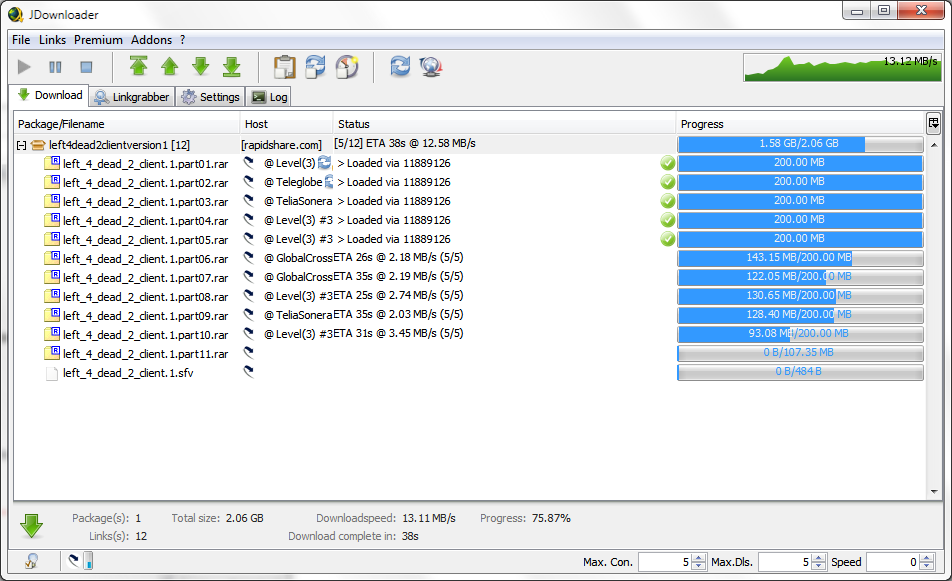952x581 pixels.
Task: Click package progress bar 1.58 GB/2.06 GB
Action: pyautogui.click(x=800, y=144)
